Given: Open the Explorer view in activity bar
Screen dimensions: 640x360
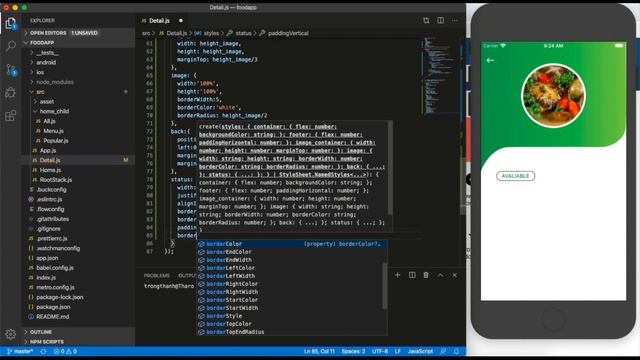Looking at the screenshot, I should click(11, 24).
